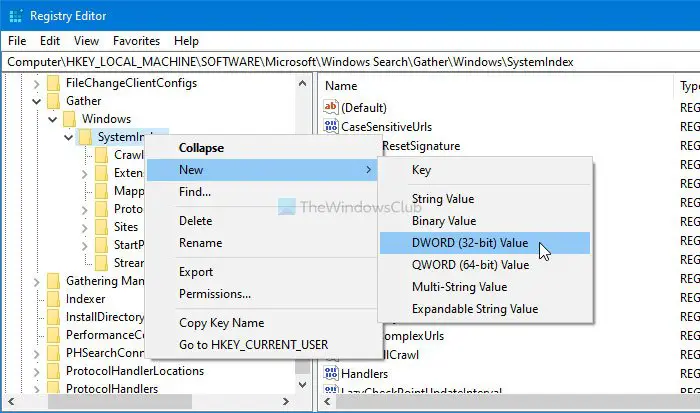The width and height of the screenshot is (700, 413).
Task: Click the ProtocolHandlerLocations folder icon
Action: tap(54, 371)
